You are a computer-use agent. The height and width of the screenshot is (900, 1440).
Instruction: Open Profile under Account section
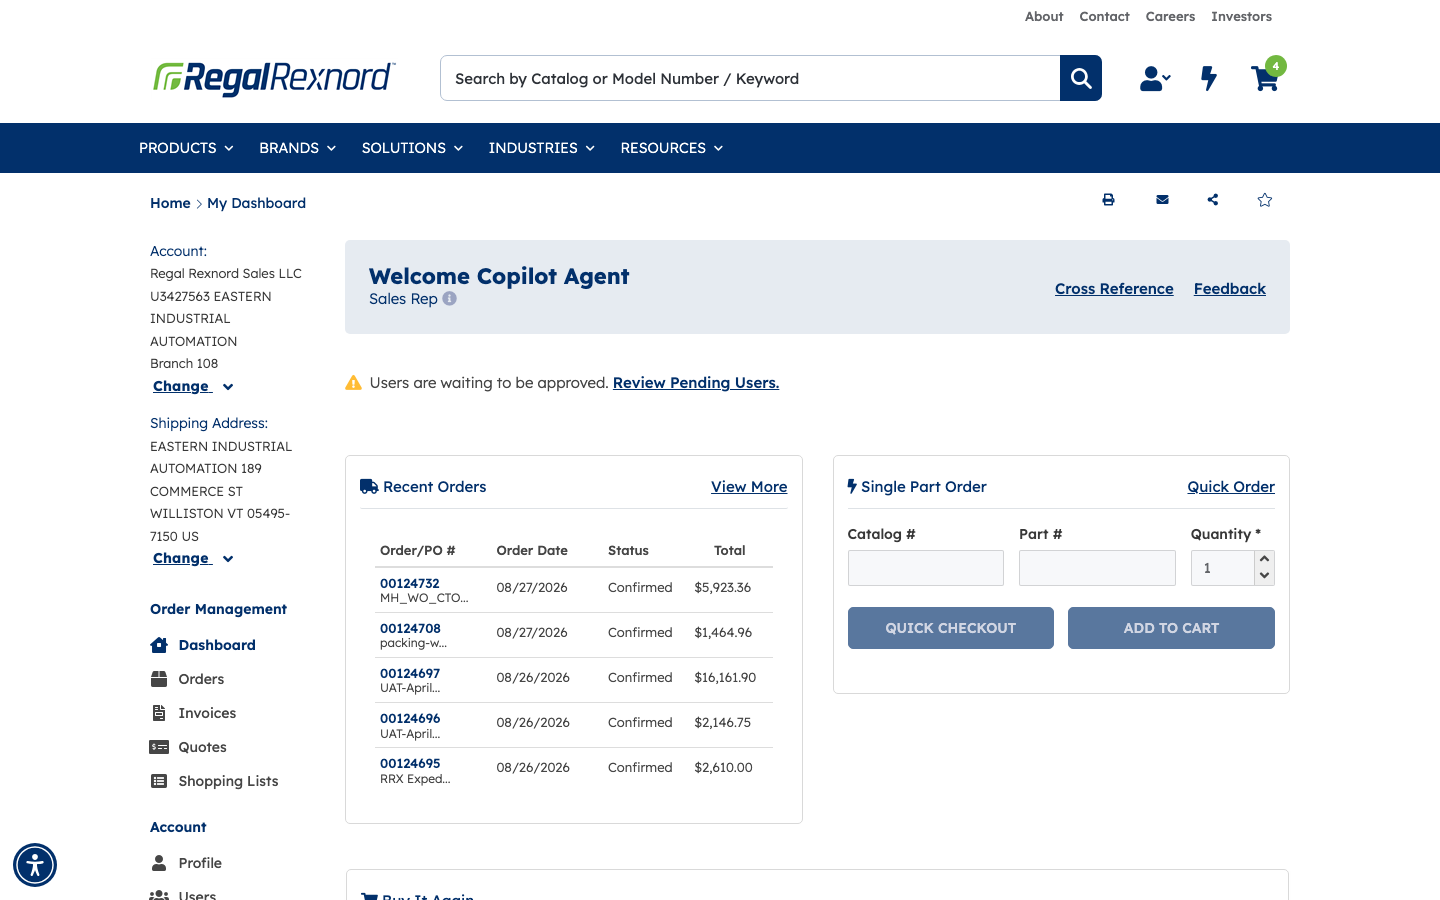coord(200,863)
